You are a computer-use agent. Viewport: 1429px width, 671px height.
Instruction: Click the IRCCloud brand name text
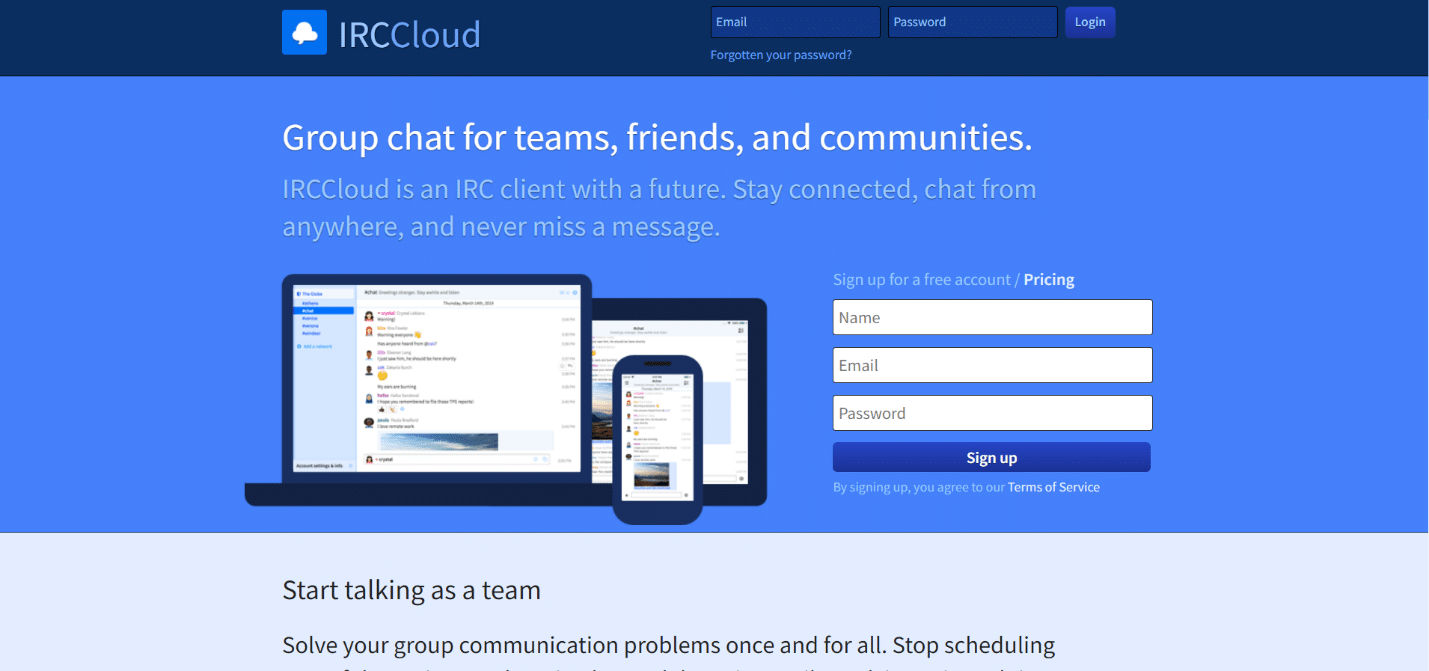tap(409, 34)
